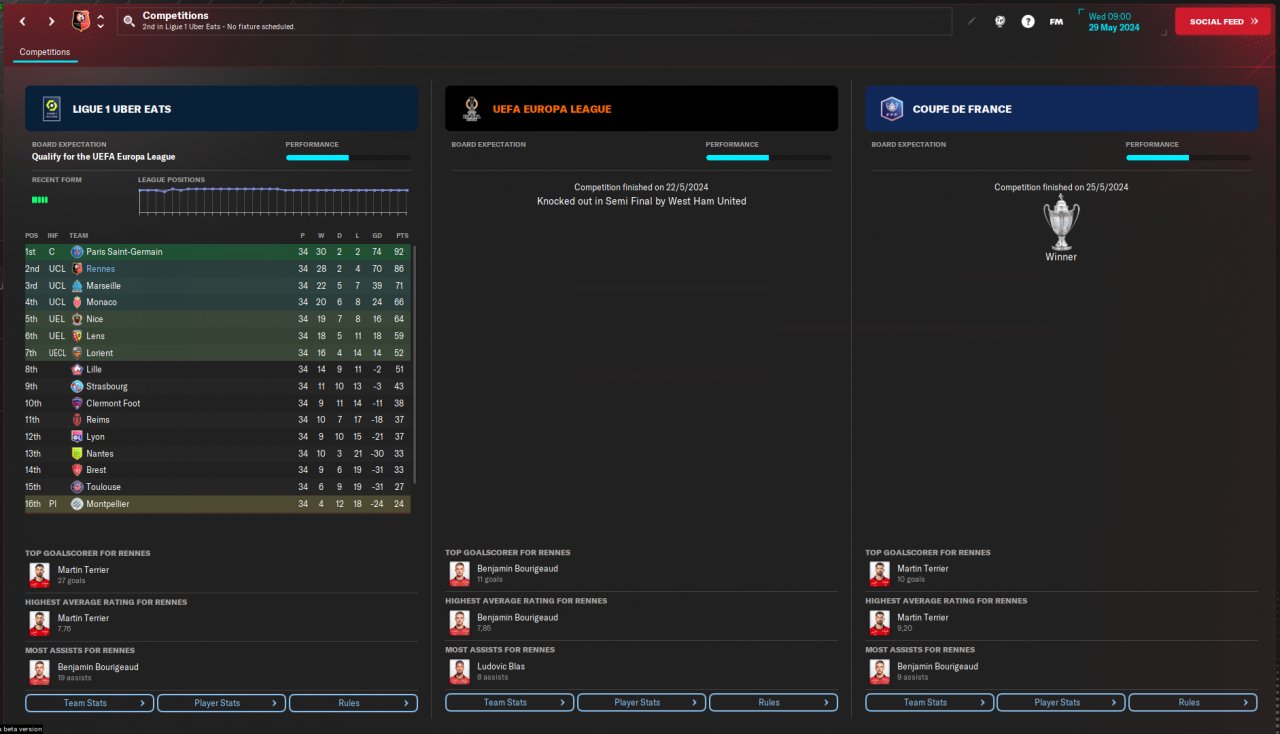Open the Social Feed panel

(x=1223, y=21)
